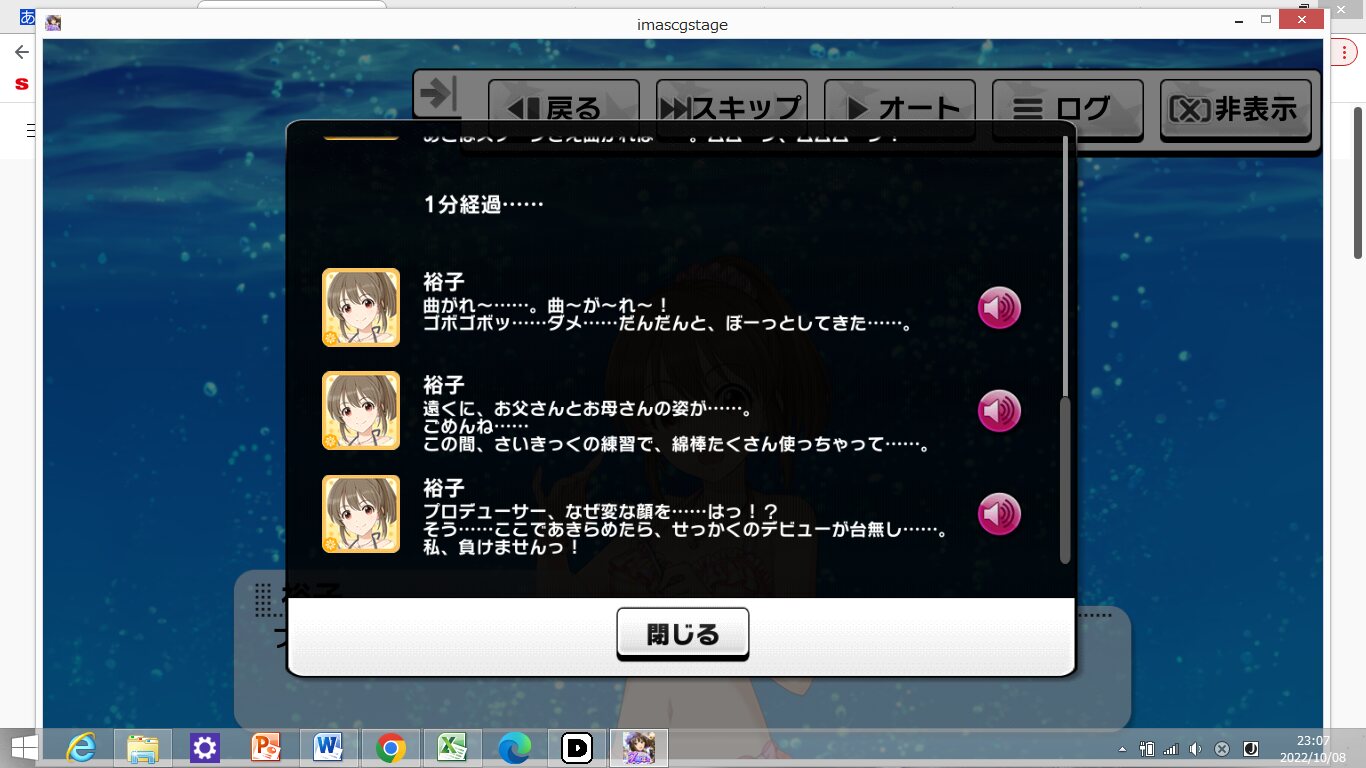Click the imascgstage window title icon
1366x768 pixels.
coord(54,23)
